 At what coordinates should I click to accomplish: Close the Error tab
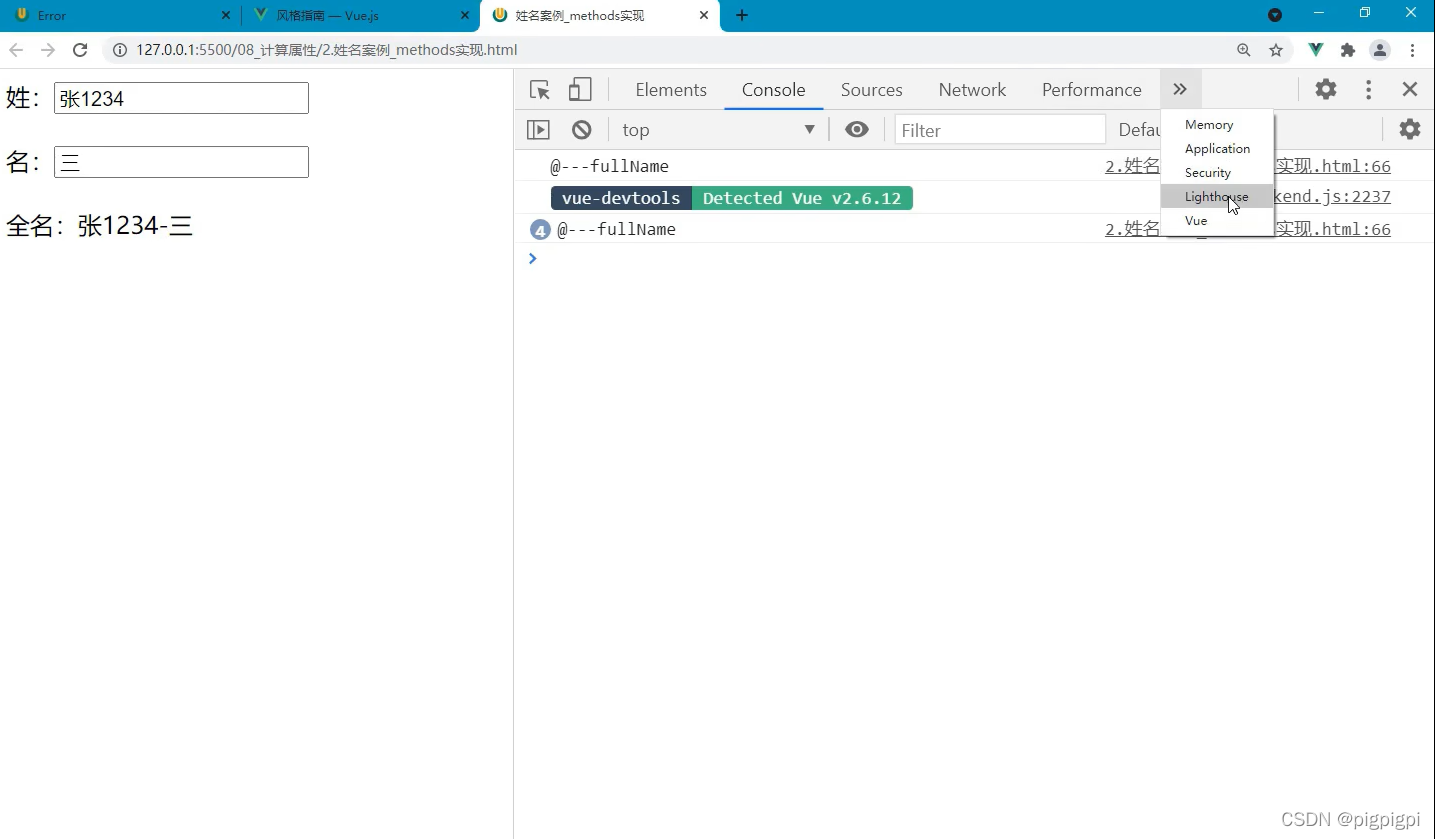[225, 16]
